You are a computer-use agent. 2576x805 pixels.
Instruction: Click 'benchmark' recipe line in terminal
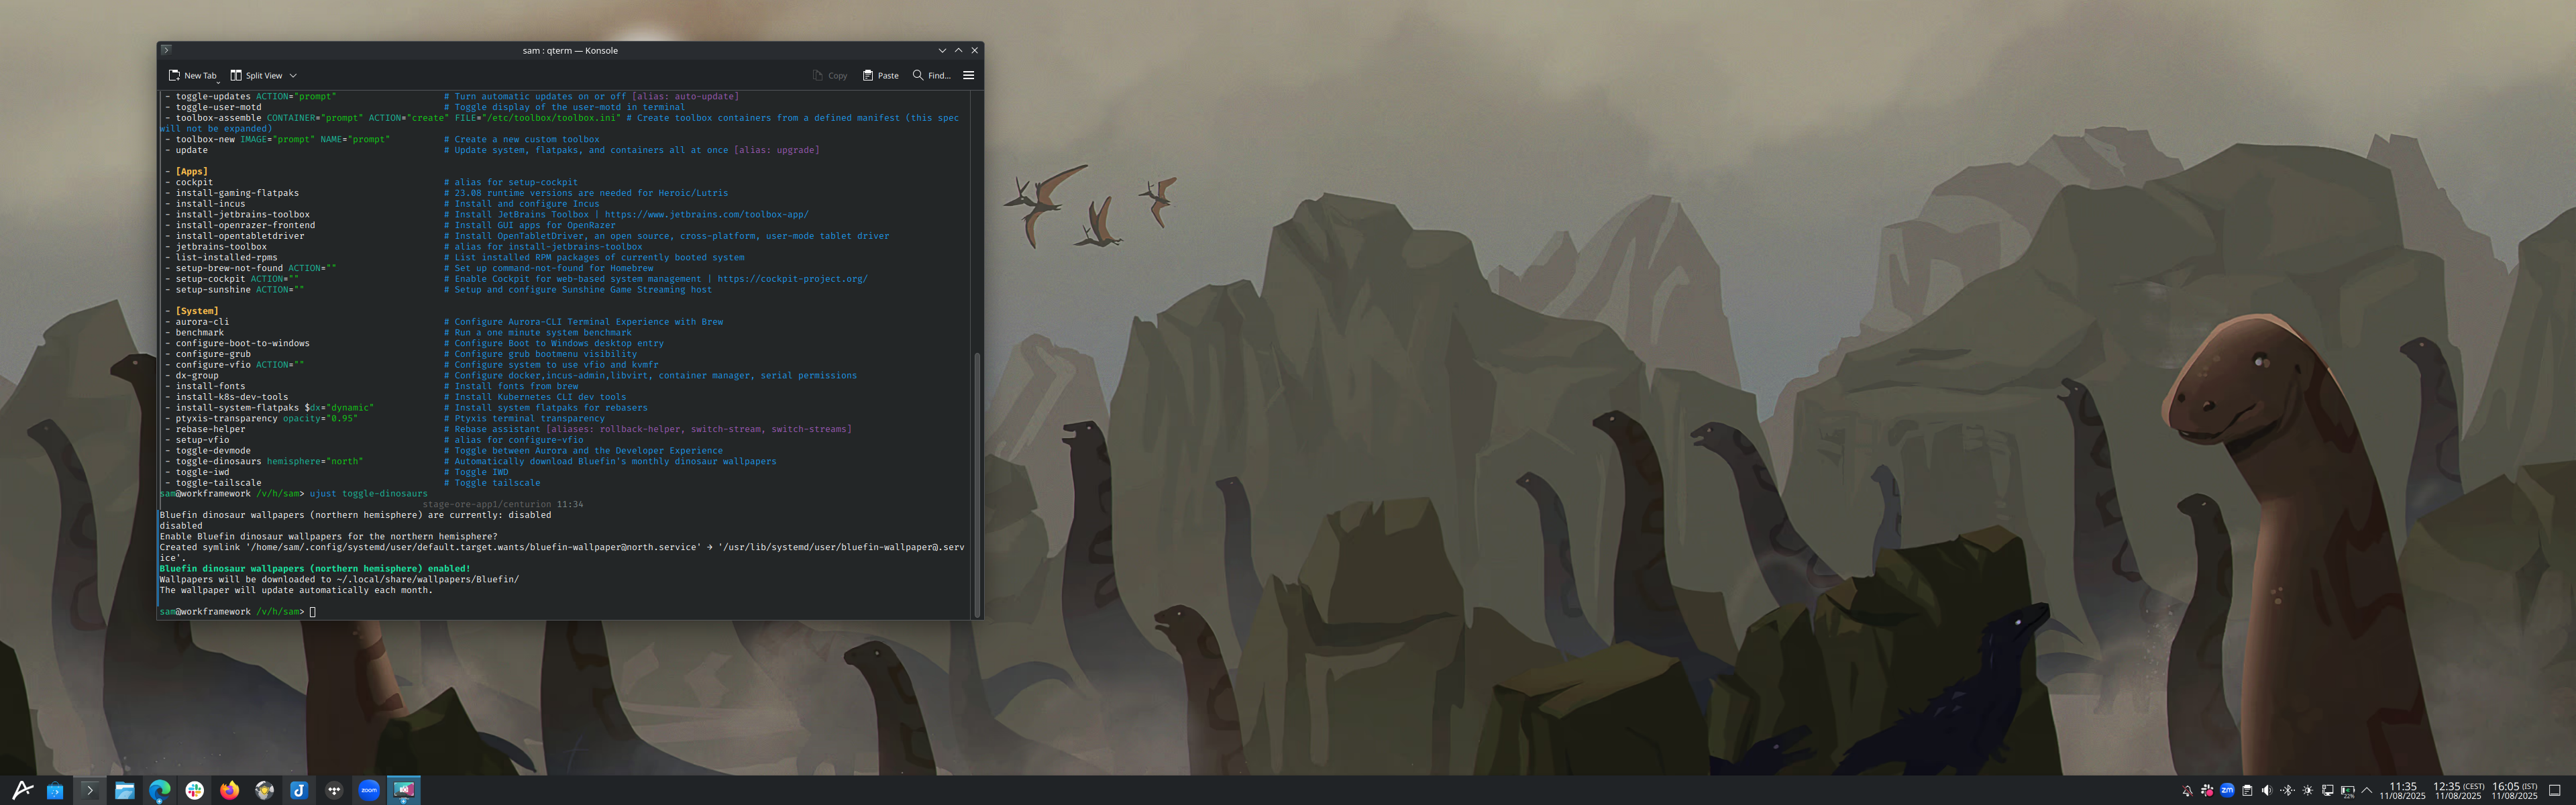coord(398,333)
